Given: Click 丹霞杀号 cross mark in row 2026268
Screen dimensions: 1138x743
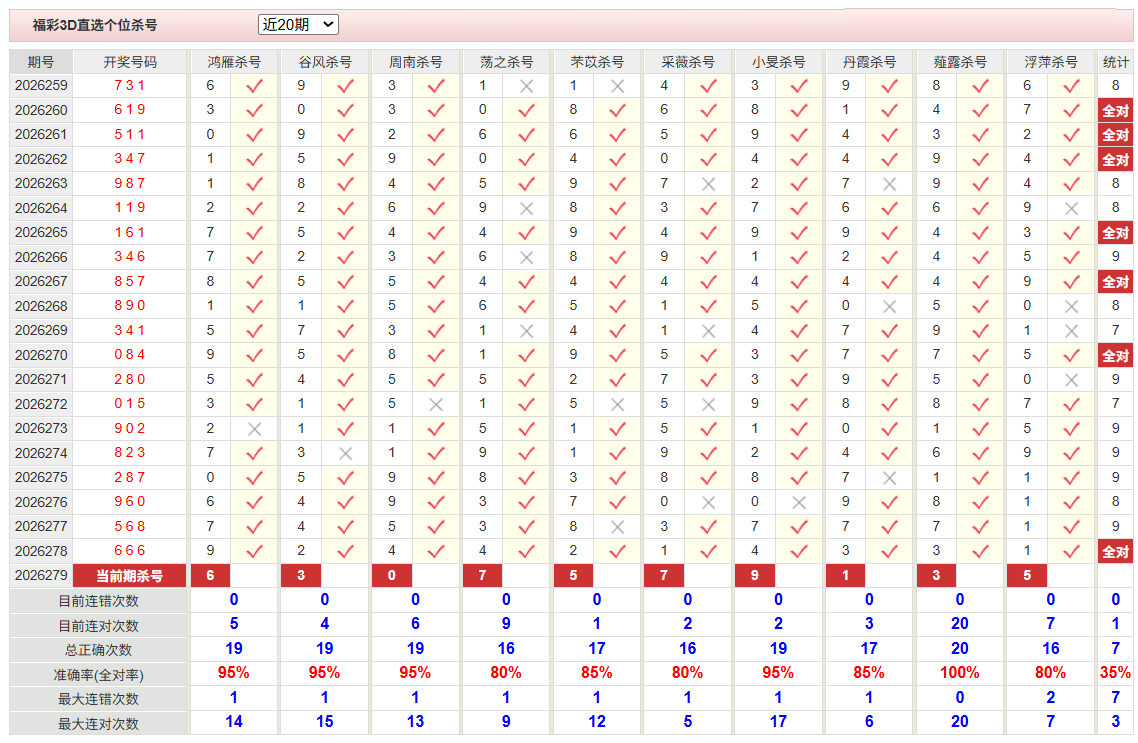Looking at the screenshot, I should click(890, 307).
